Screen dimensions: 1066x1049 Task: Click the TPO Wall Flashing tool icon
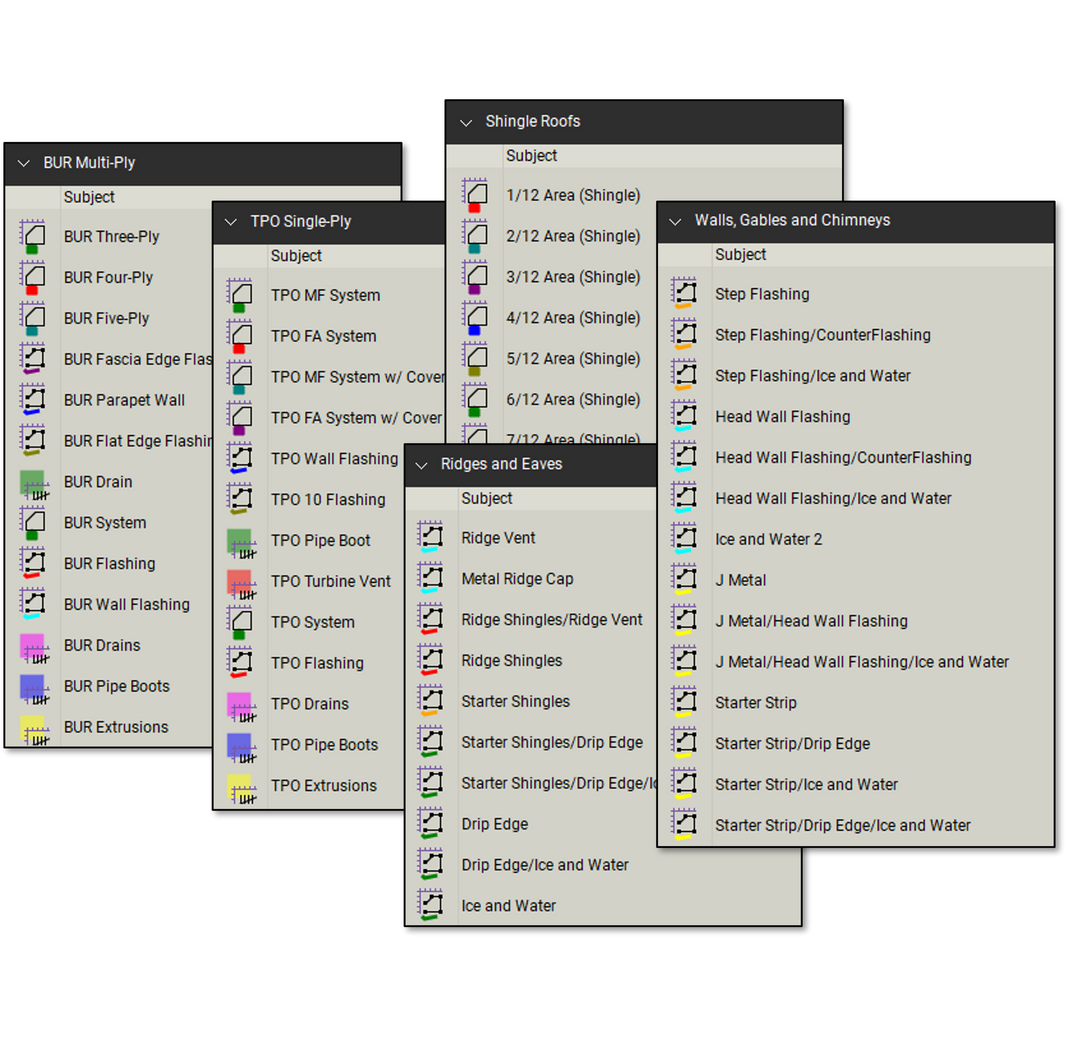[241, 458]
